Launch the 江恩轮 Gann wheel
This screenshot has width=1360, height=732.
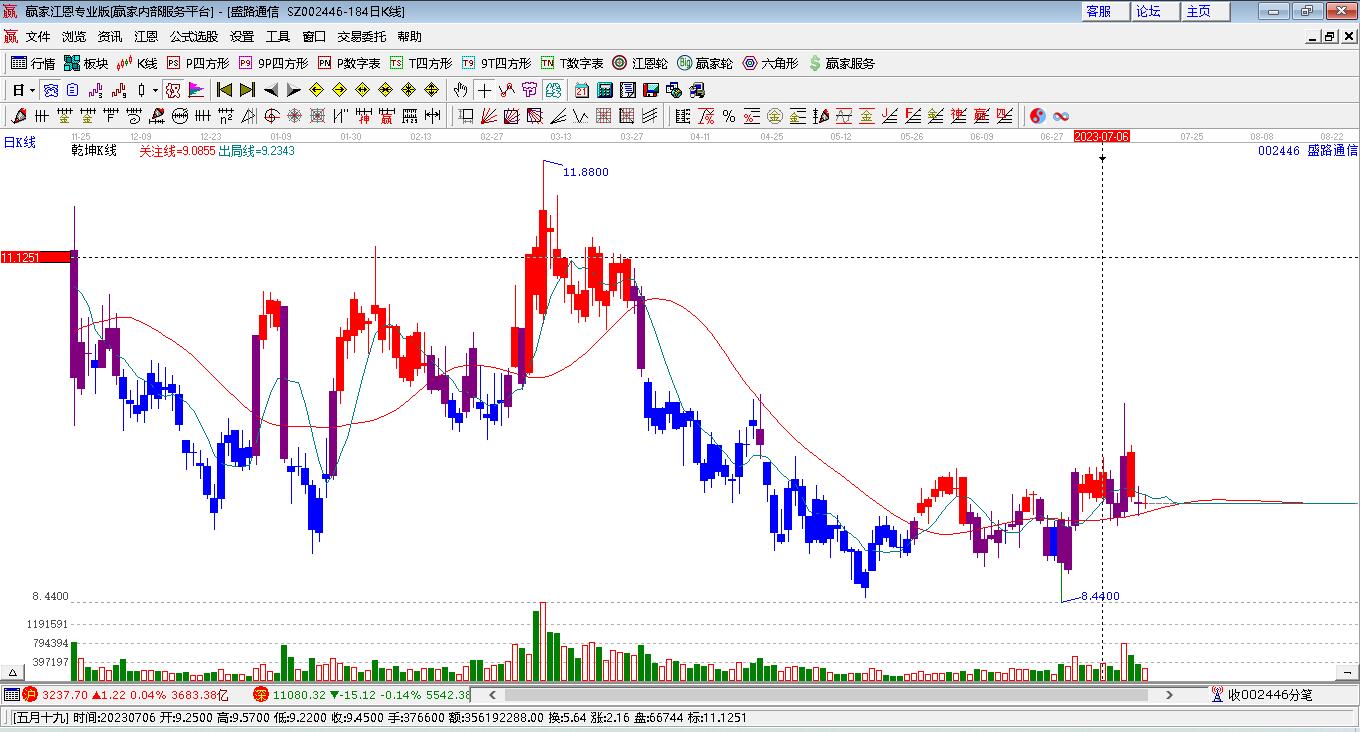click(640, 63)
